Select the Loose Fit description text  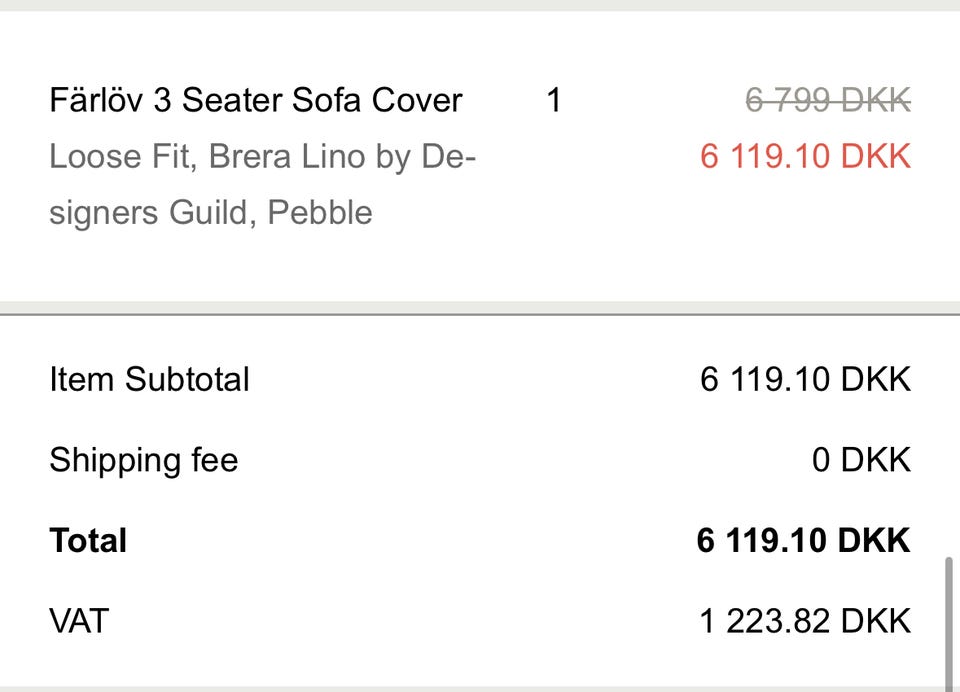114,157
